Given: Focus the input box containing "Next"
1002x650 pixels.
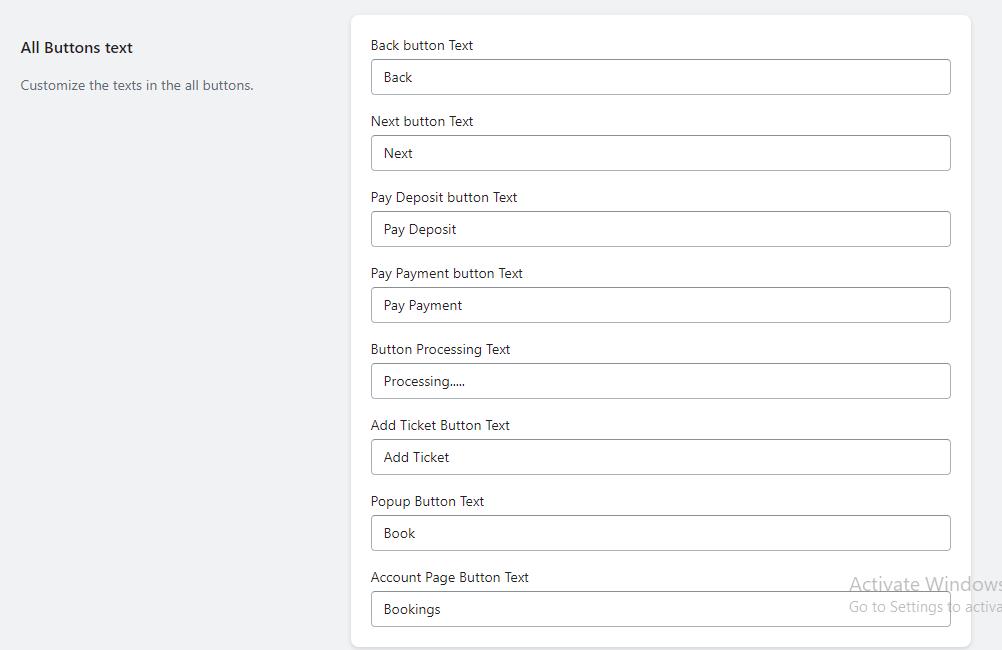Looking at the screenshot, I should pyautogui.click(x=660, y=153).
